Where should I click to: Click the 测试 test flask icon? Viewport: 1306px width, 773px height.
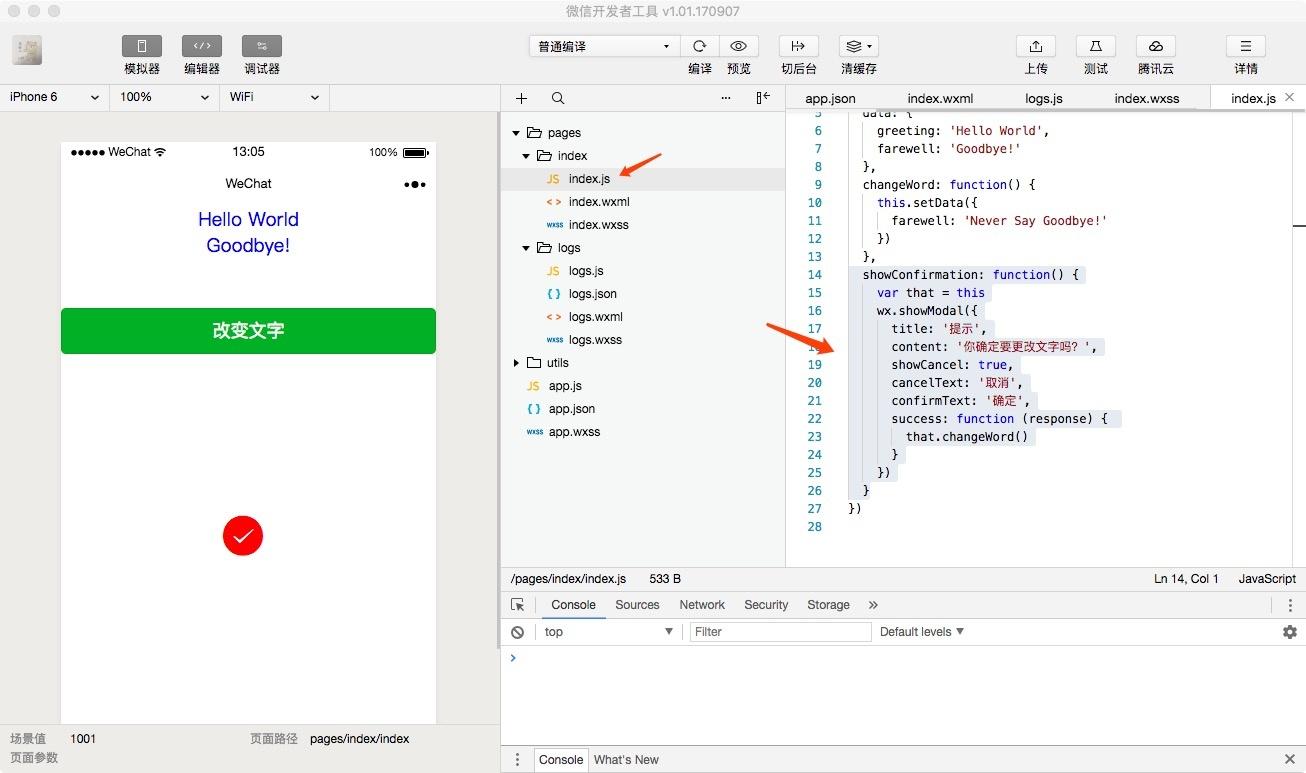tap(1096, 47)
